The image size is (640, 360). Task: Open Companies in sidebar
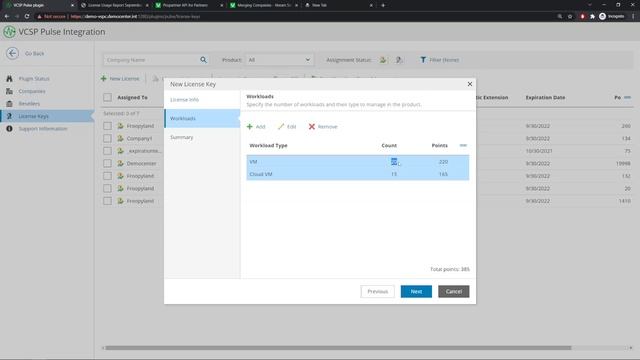coord(32,91)
